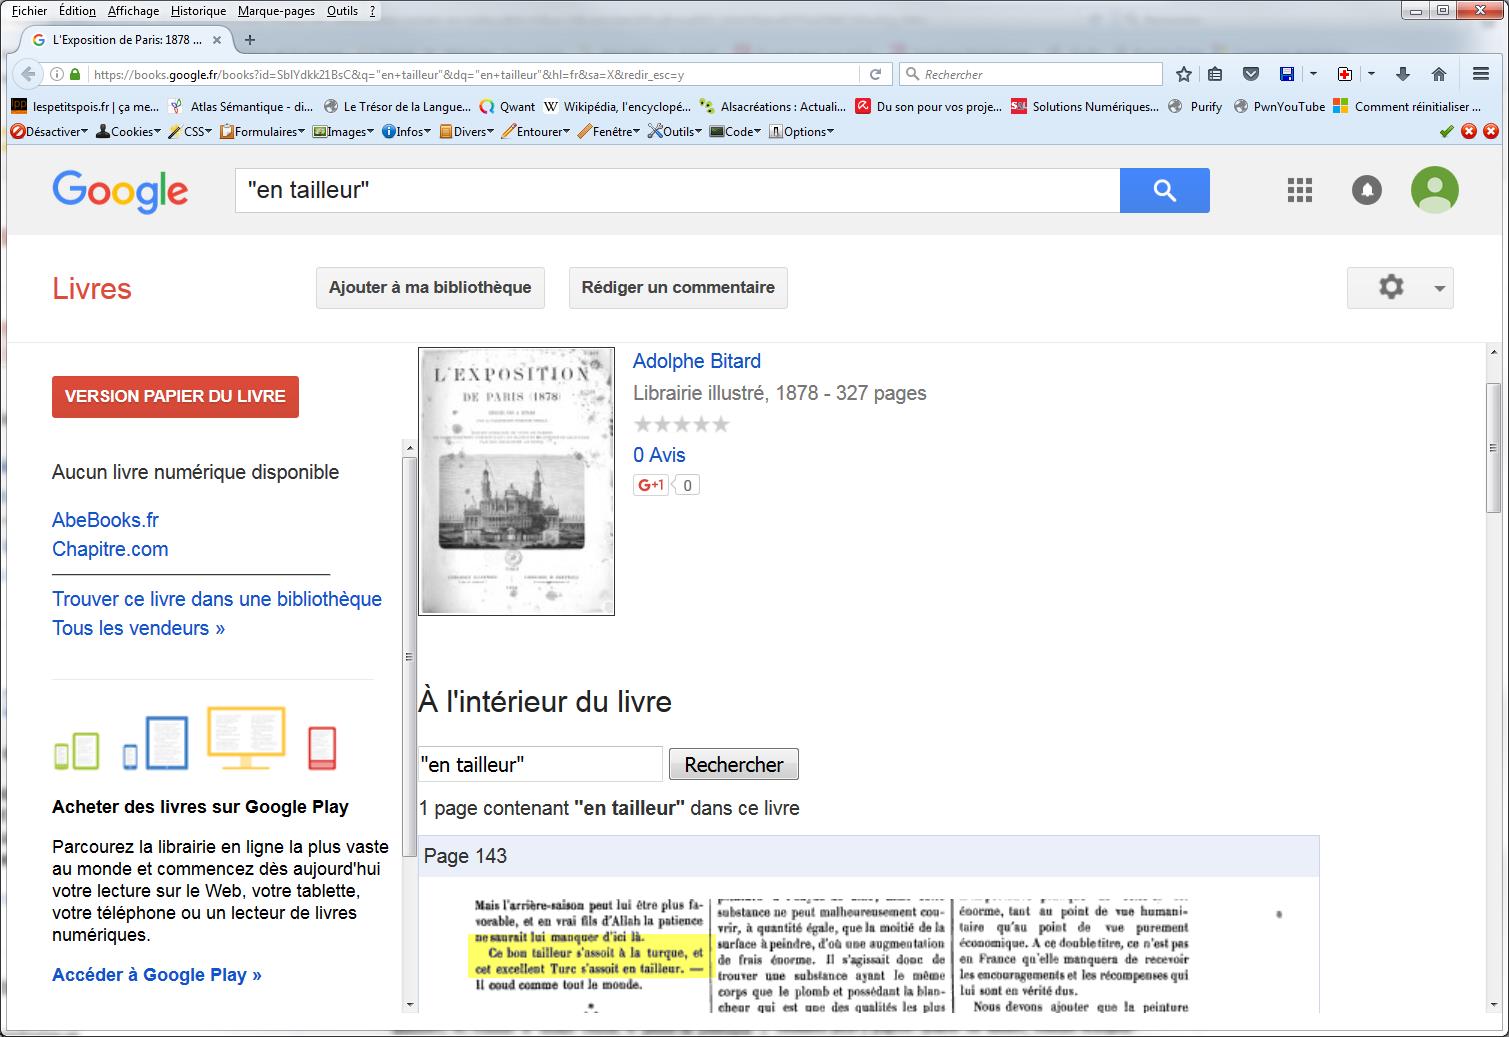Screen dimensions: 1509x1037
Task: Open the Firefox hamburger menu
Action: 1481,74
